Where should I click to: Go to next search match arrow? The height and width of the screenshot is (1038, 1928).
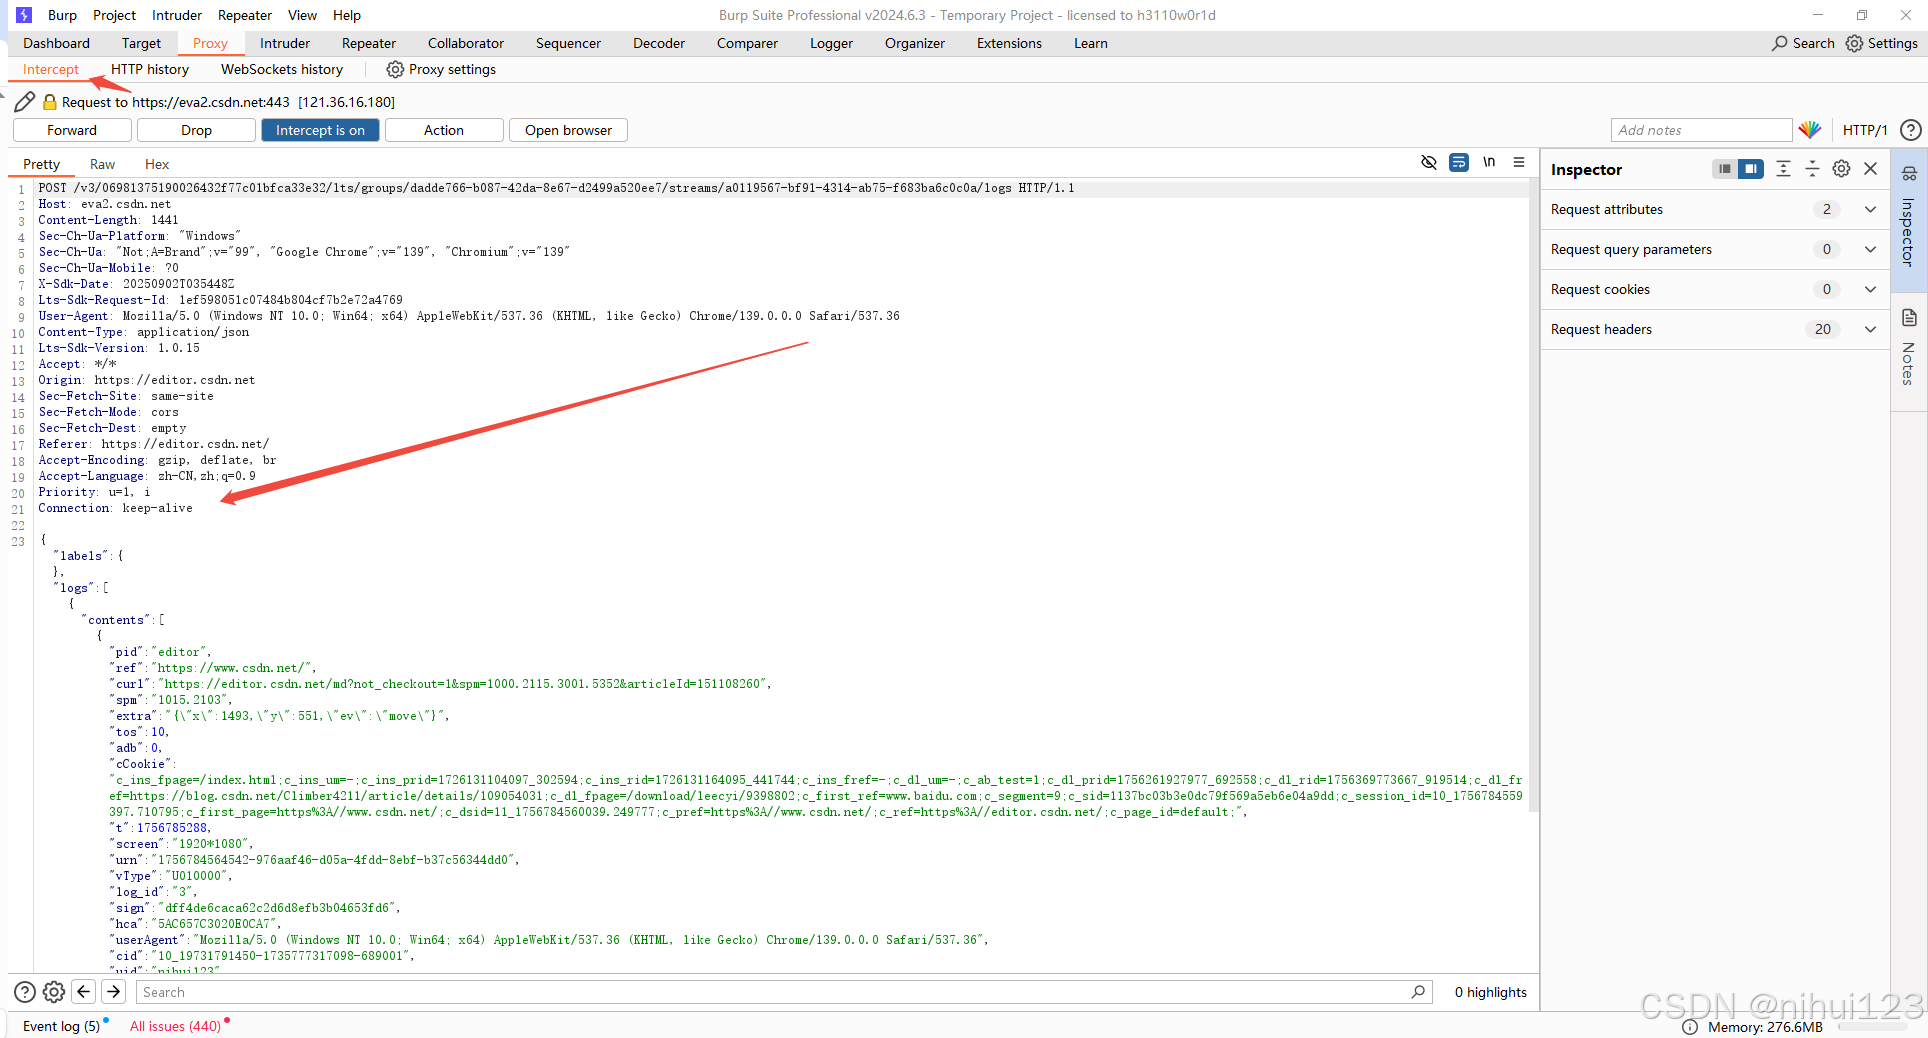(114, 992)
